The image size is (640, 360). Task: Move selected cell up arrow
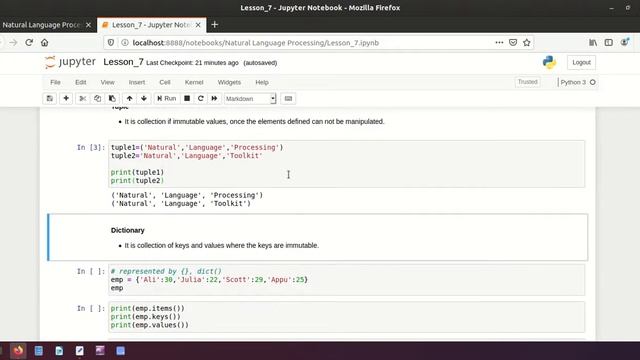(129, 98)
